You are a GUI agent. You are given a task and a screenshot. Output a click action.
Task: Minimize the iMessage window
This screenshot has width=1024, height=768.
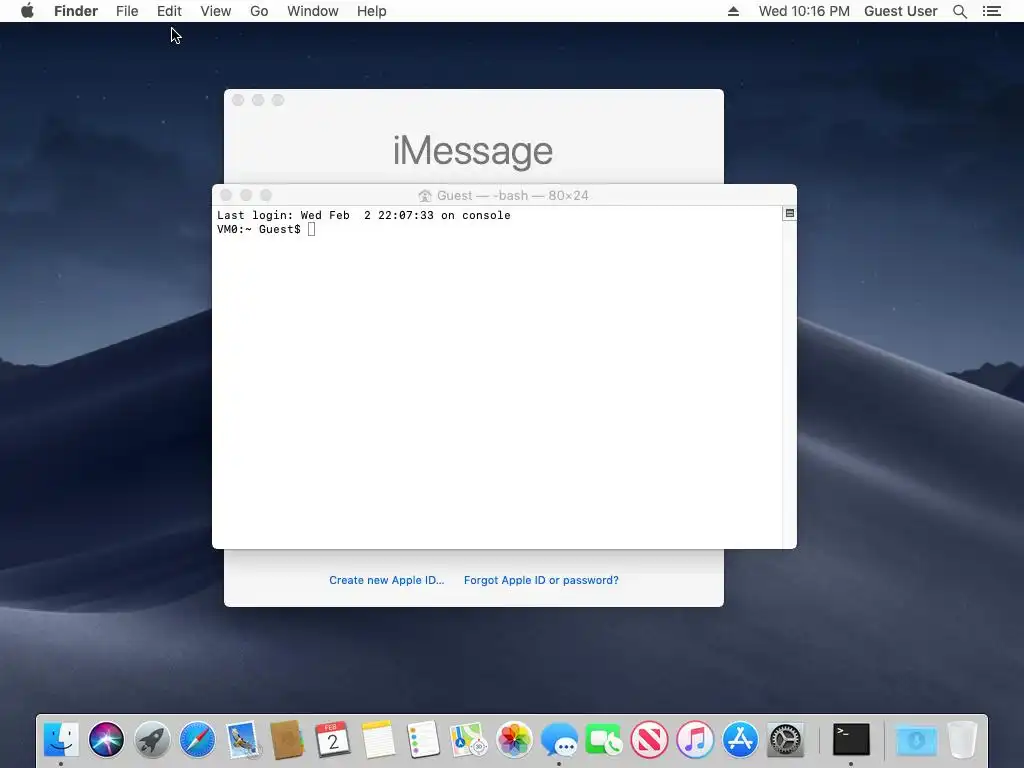(x=258, y=100)
